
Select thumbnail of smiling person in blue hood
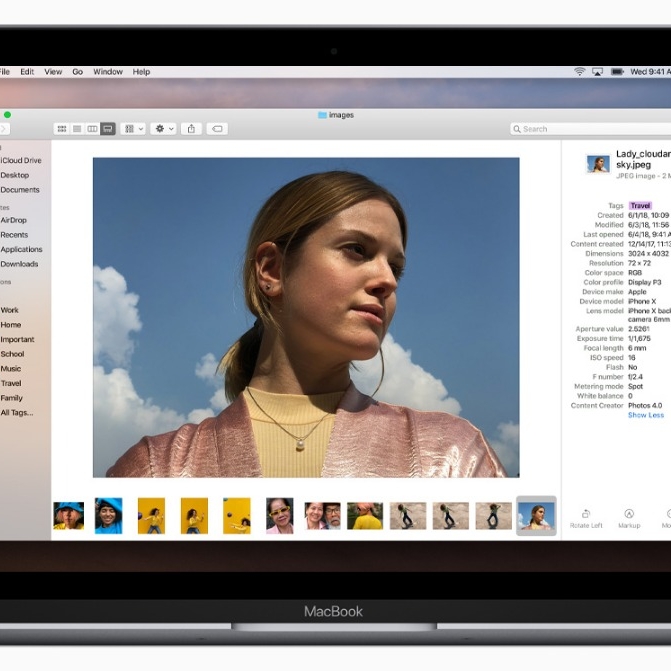[108, 516]
